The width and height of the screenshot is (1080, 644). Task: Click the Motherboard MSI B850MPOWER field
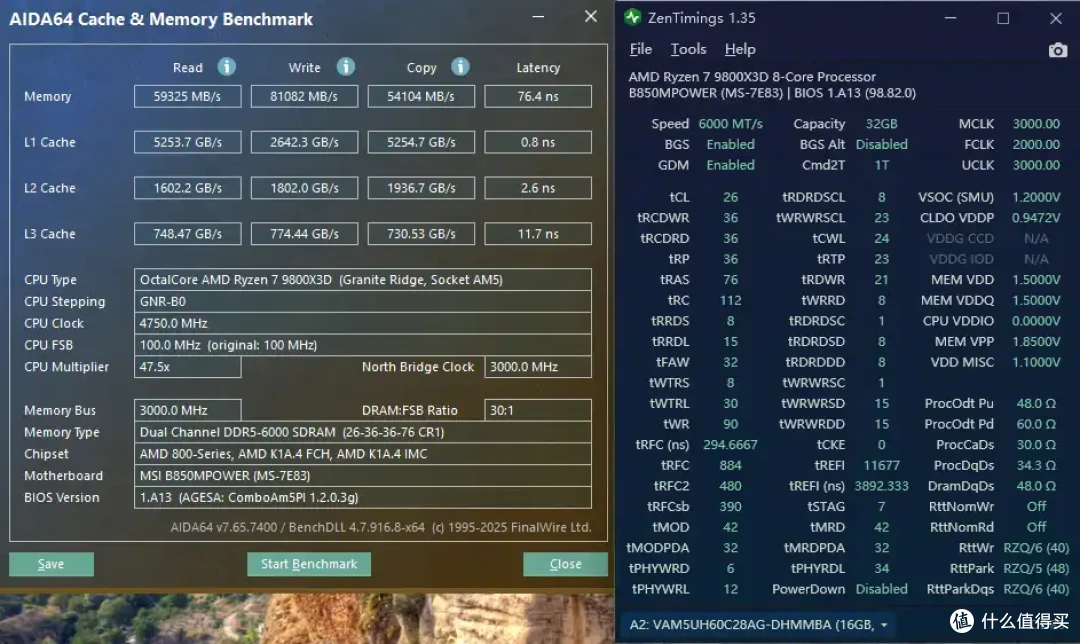(362, 476)
